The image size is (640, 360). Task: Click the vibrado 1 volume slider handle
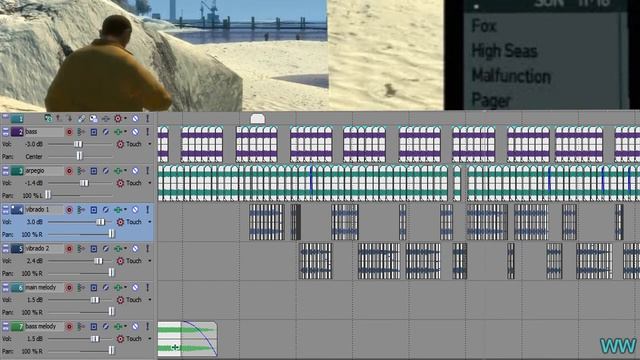100,222
